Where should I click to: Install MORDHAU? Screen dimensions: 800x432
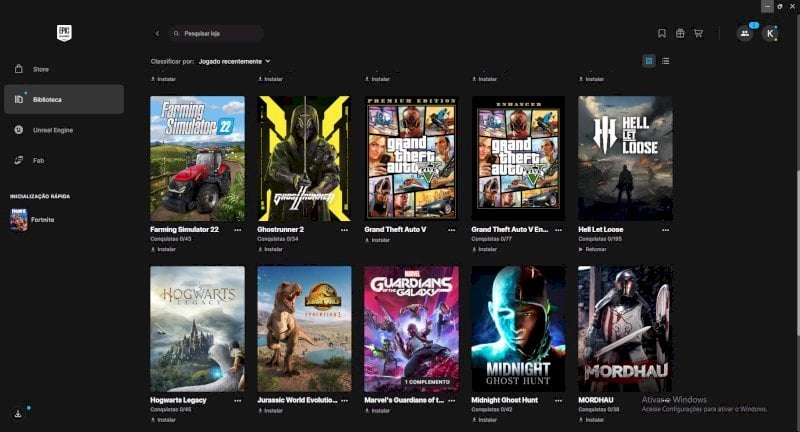tap(591, 420)
